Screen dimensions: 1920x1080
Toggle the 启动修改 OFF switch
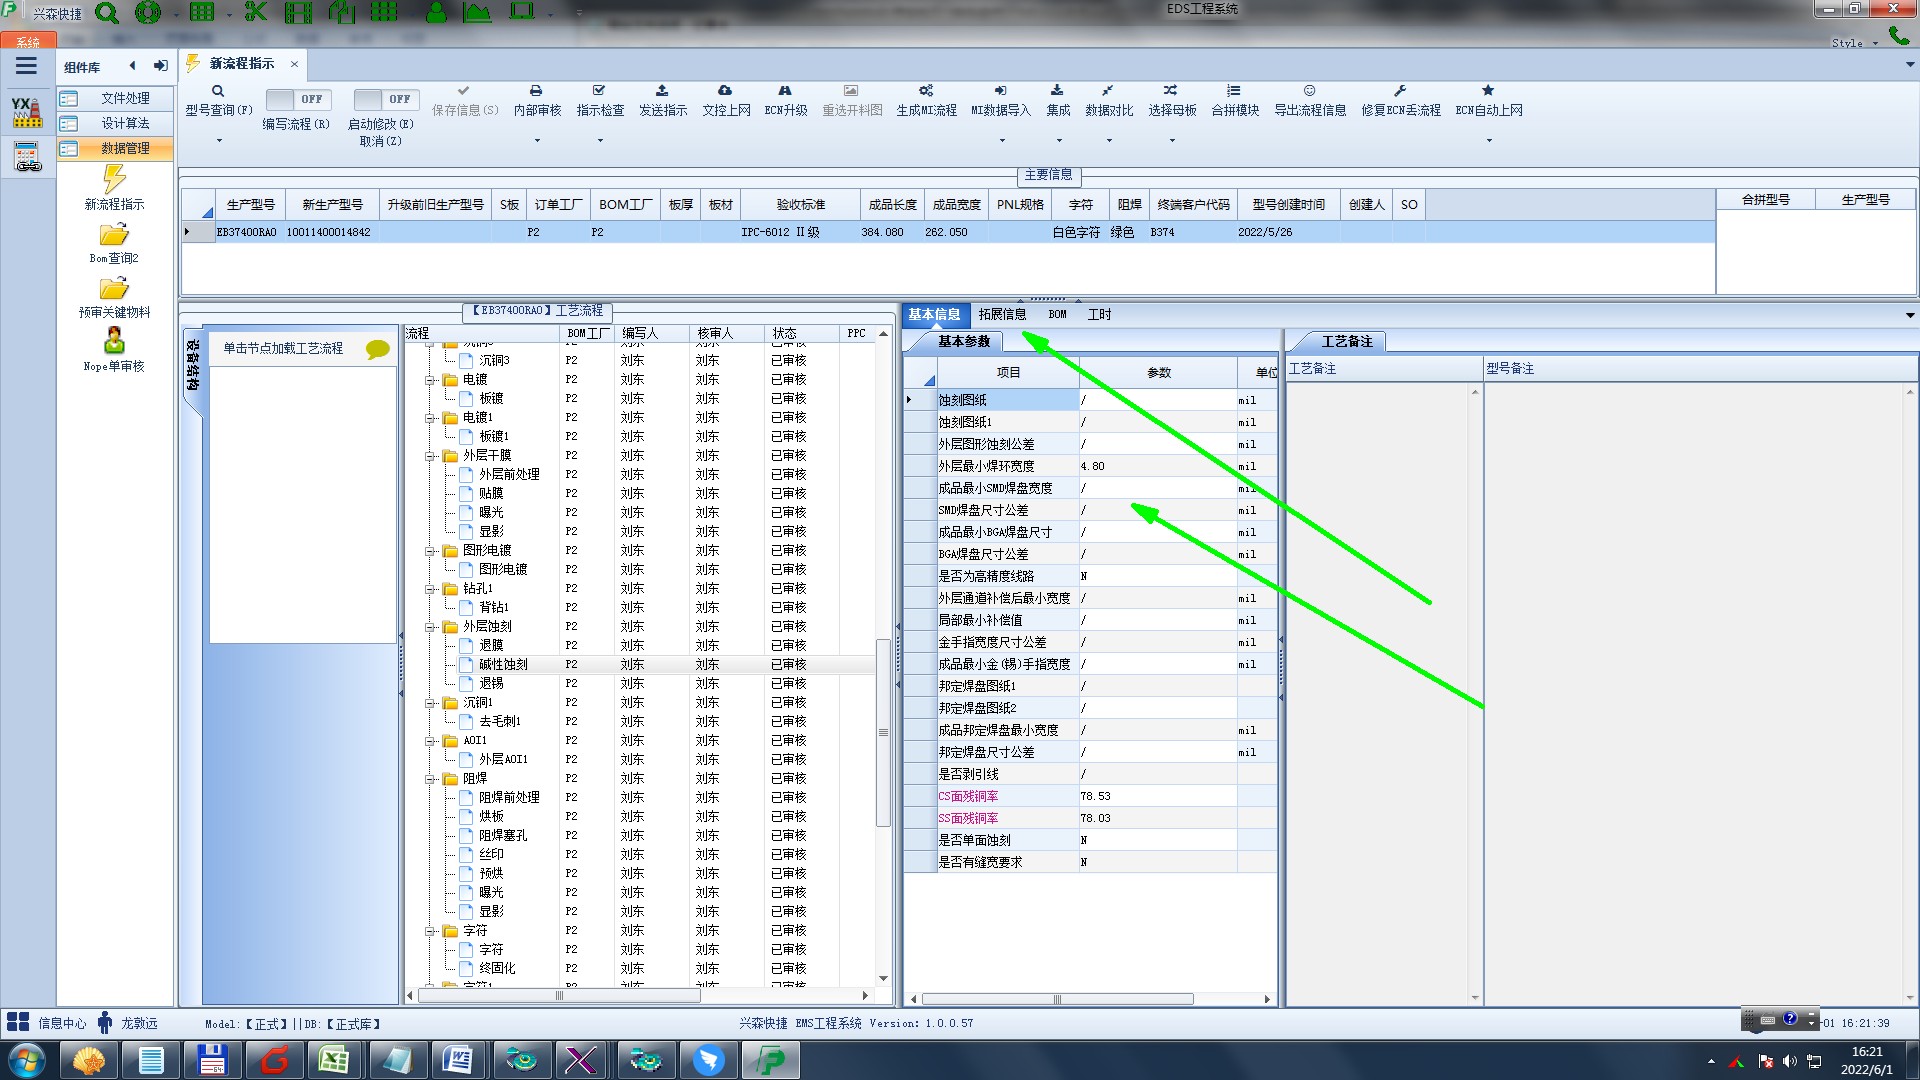(x=385, y=99)
